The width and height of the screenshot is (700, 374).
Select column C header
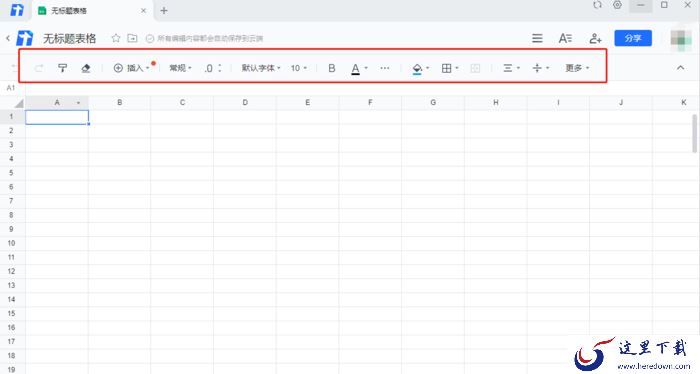[x=182, y=103]
